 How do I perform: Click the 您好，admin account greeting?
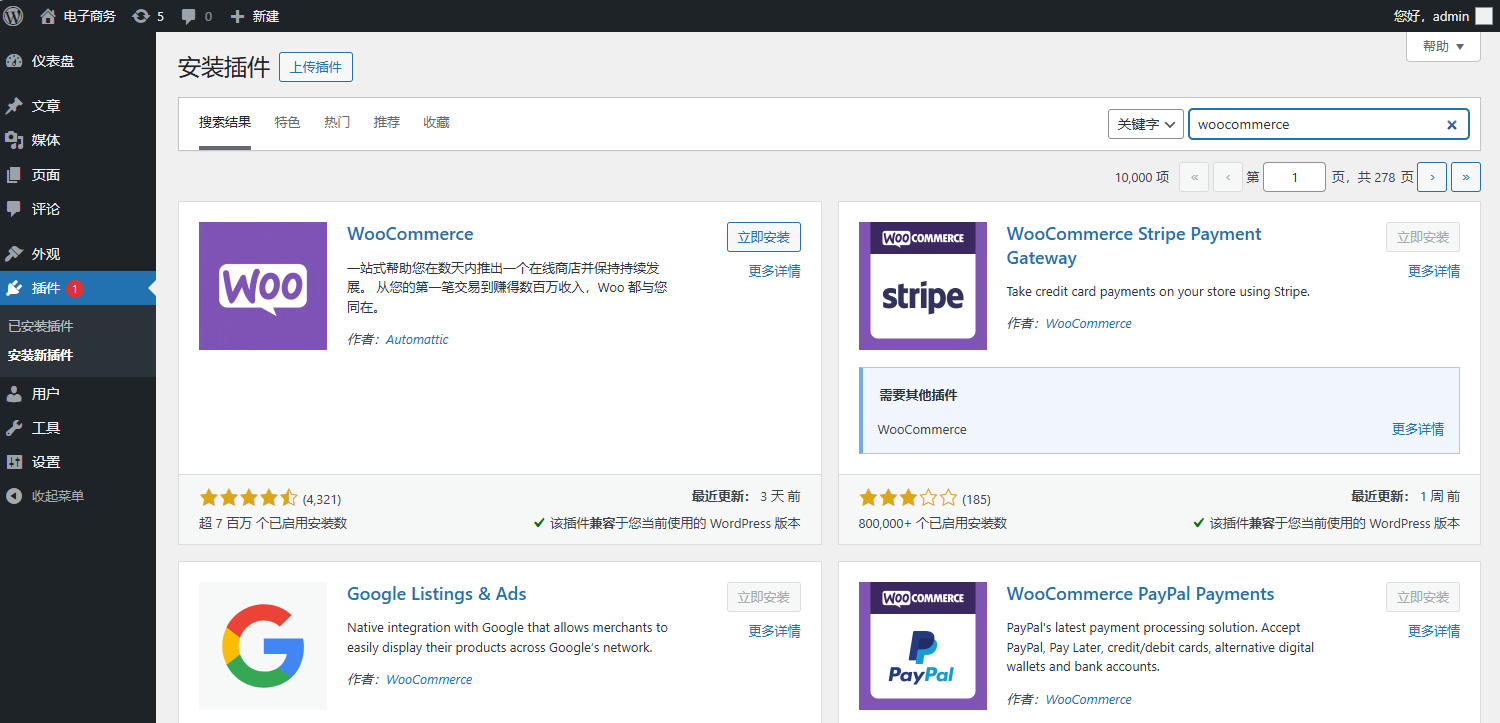click(x=1431, y=16)
